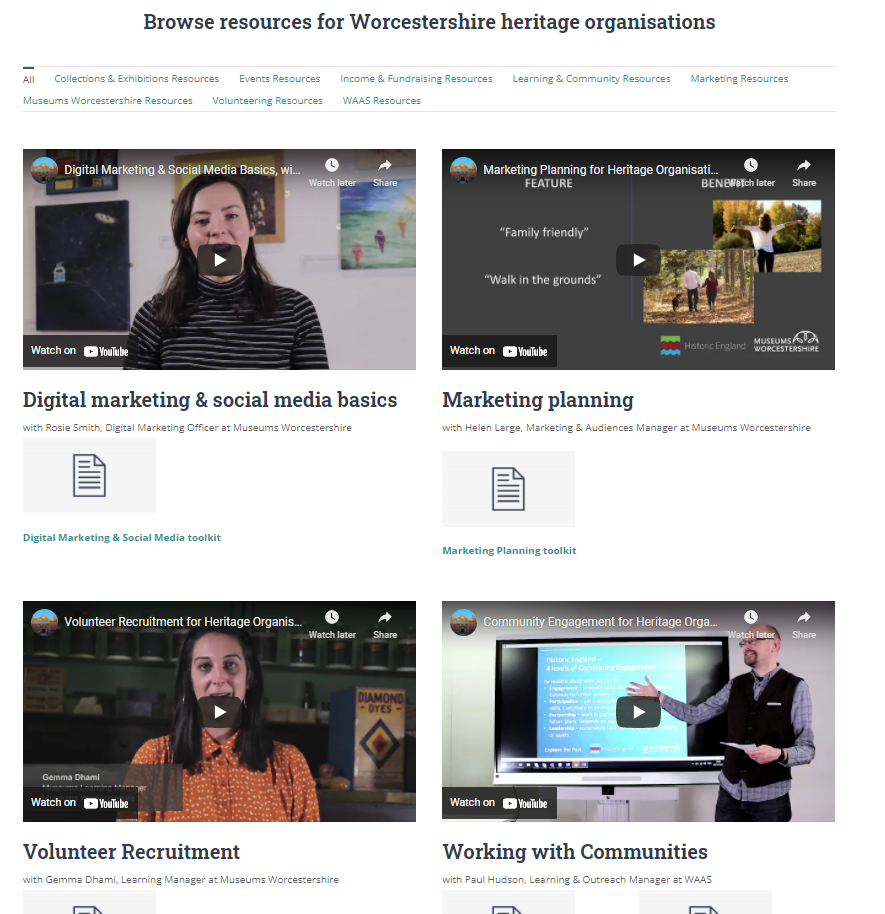Filter by Volunteering Resources

click(267, 101)
